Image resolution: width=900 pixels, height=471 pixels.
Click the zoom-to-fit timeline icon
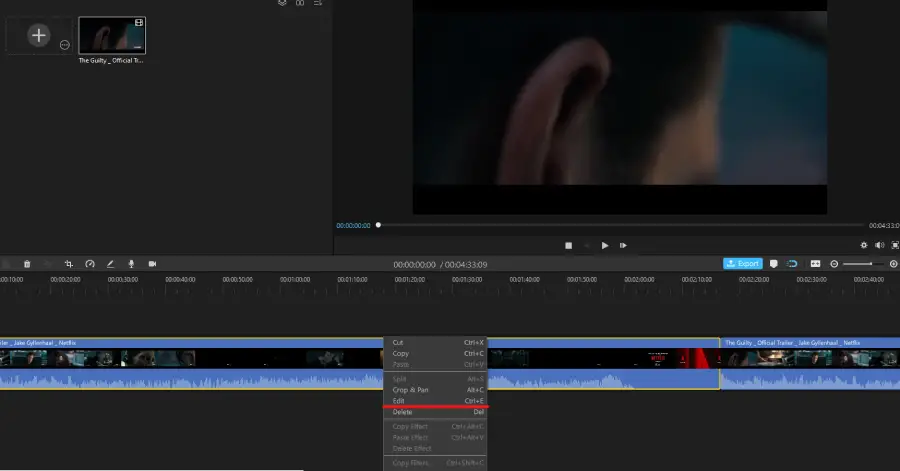coord(815,264)
